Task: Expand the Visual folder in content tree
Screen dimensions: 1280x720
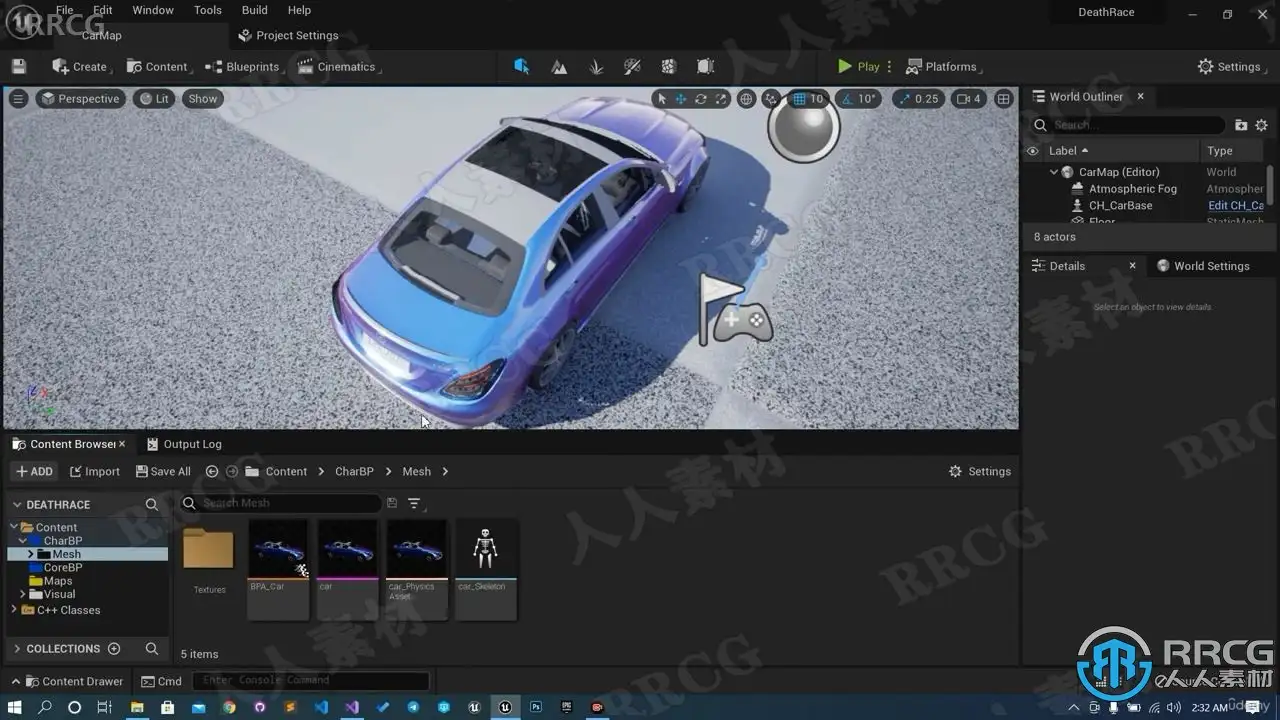Action: (23, 594)
